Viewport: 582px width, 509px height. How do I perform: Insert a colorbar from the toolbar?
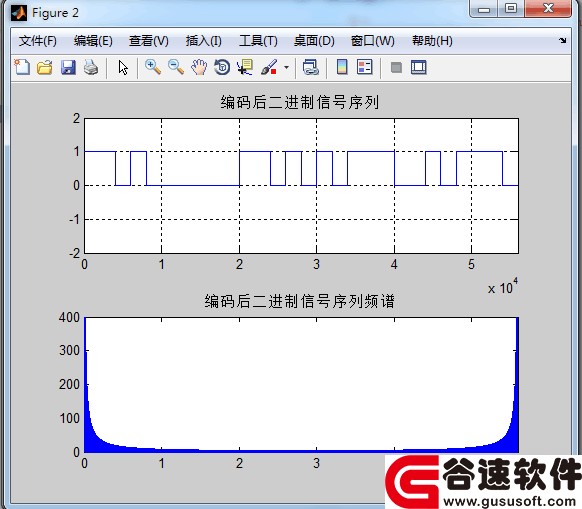tap(342, 68)
